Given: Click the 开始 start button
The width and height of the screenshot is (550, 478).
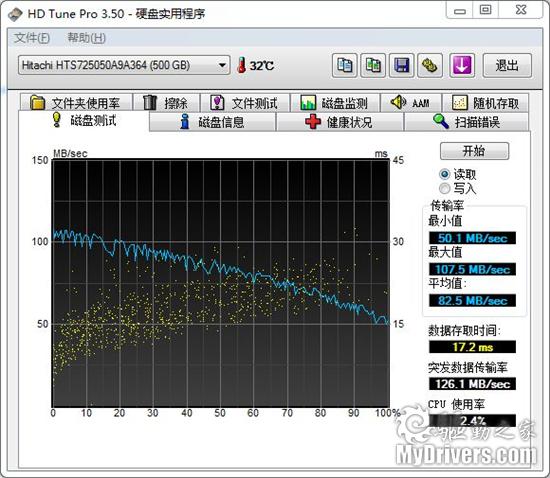Looking at the screenshot, I should (474, 151).
